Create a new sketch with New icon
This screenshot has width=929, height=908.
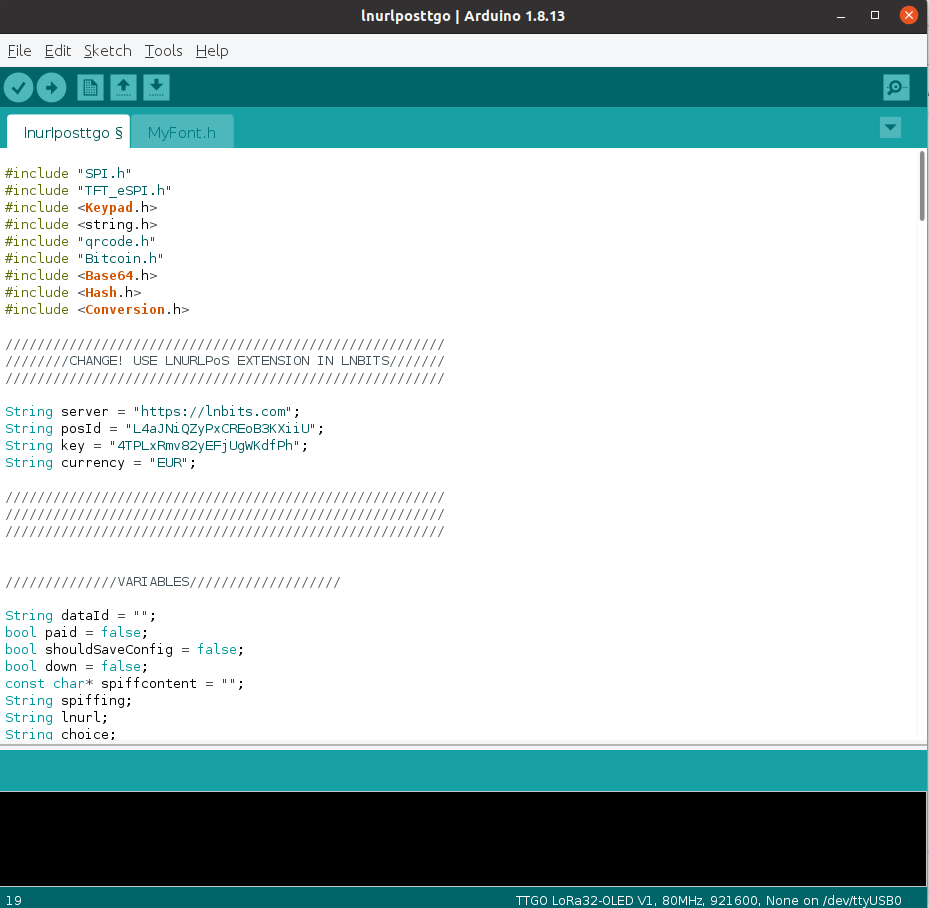90,88
